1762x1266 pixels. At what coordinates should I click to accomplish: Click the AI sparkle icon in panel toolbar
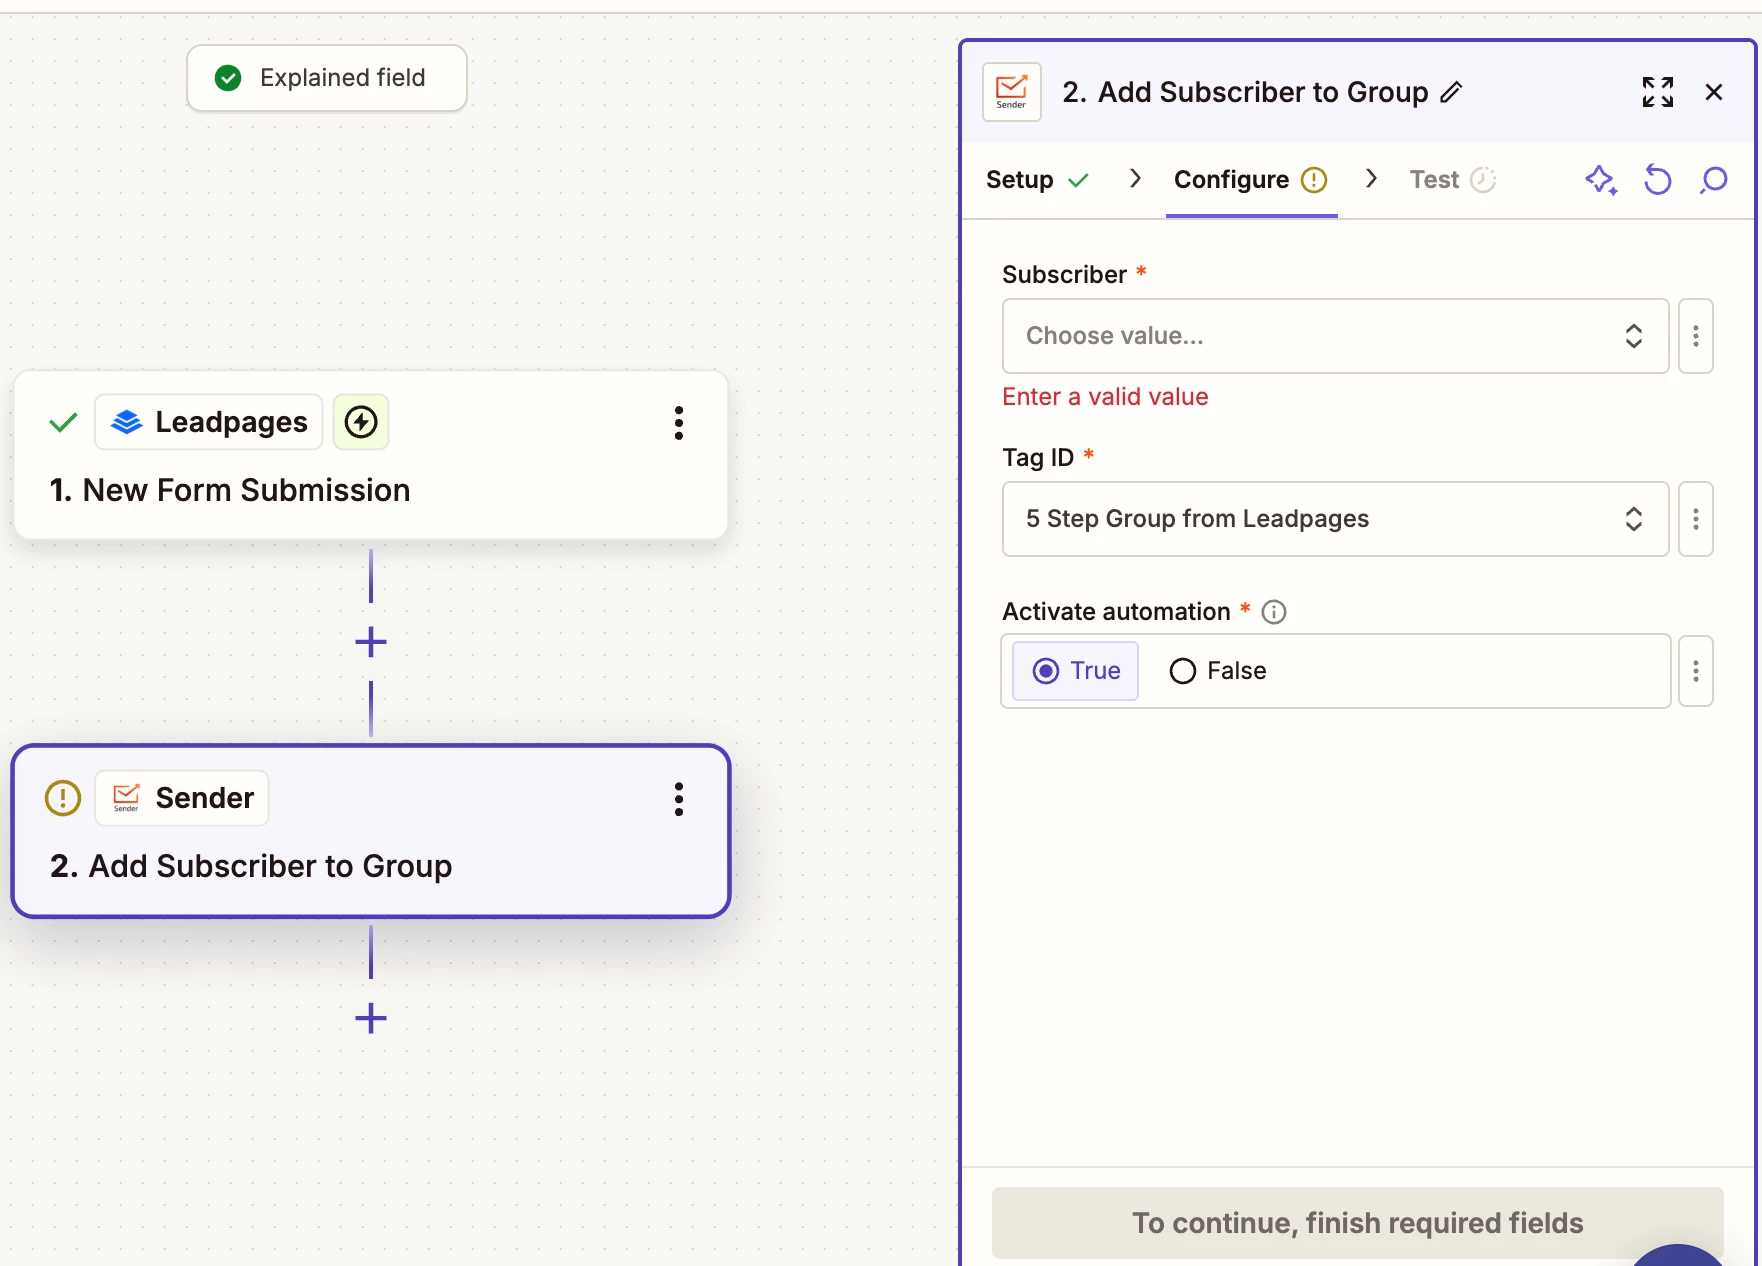click(x=1600, y=180)
